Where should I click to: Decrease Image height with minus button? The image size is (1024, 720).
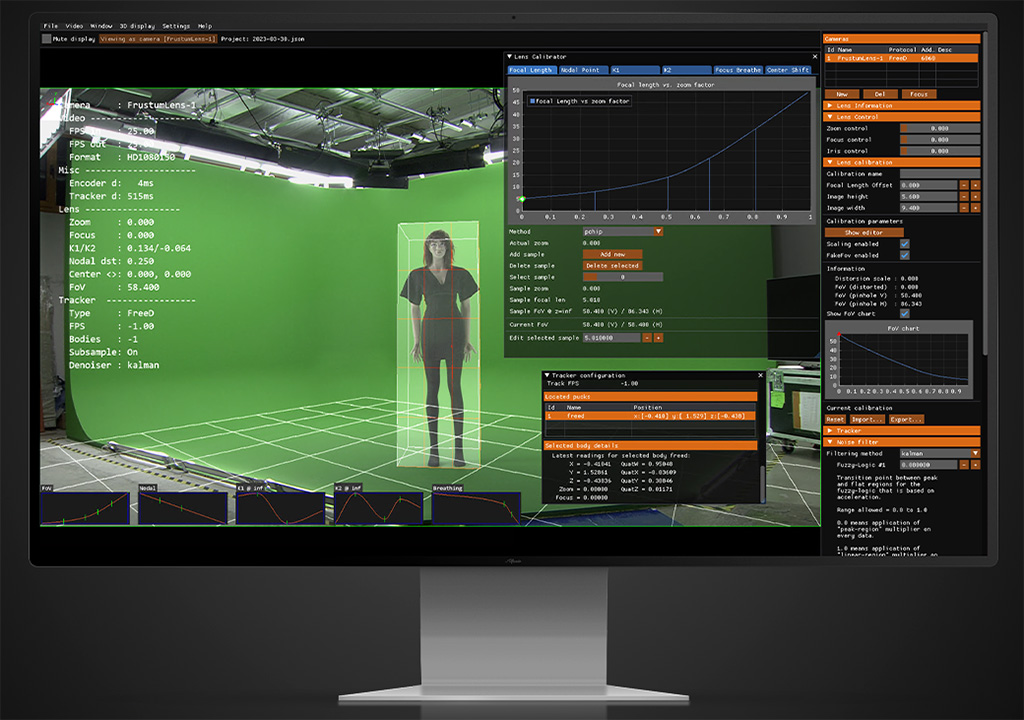[964, 197]
